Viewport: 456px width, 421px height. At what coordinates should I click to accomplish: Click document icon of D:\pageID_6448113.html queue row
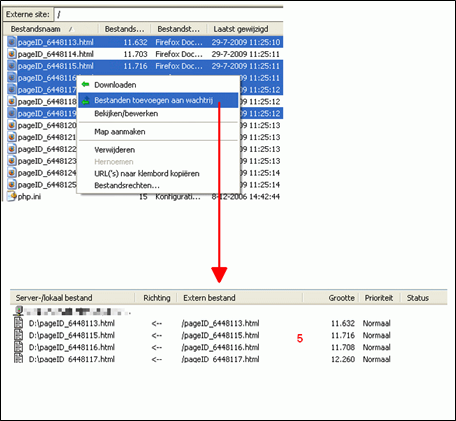tap(19, 323)
